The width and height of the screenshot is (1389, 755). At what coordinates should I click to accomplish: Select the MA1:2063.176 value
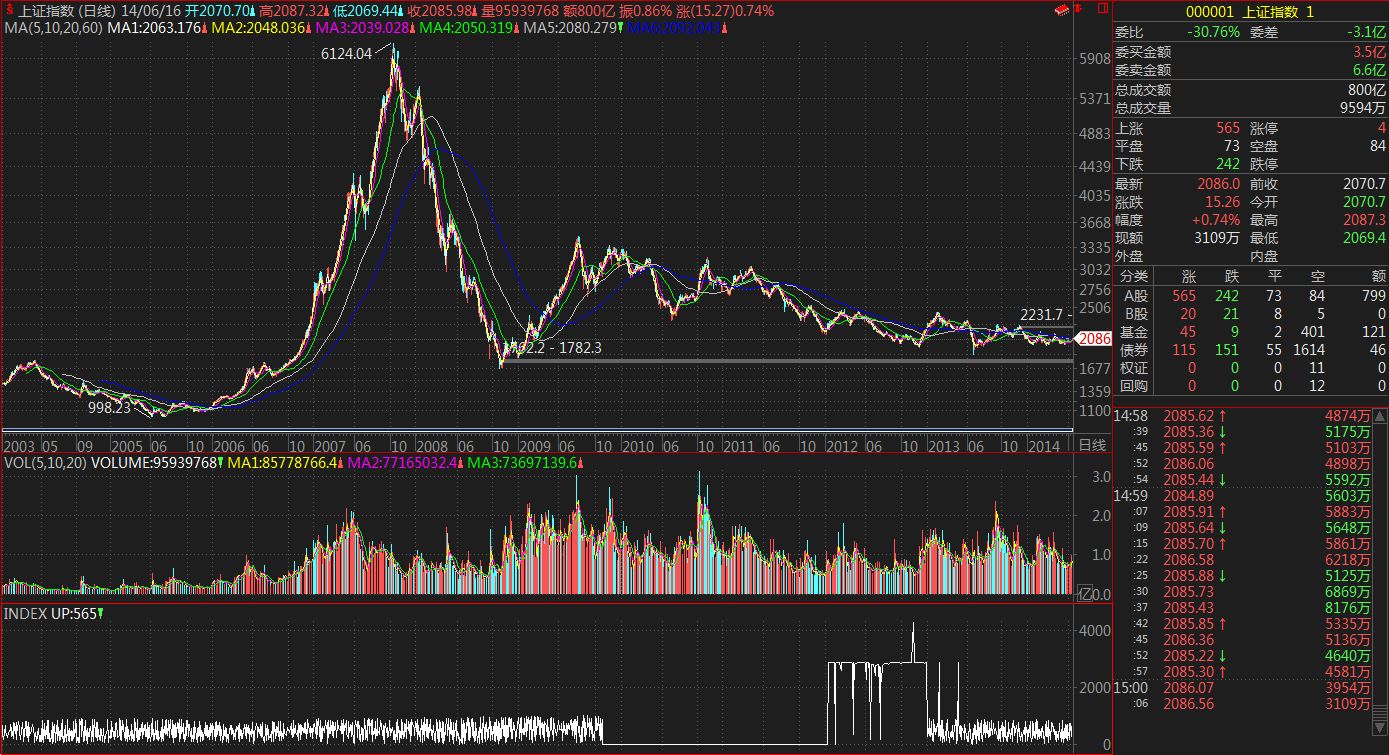point(155,28)
